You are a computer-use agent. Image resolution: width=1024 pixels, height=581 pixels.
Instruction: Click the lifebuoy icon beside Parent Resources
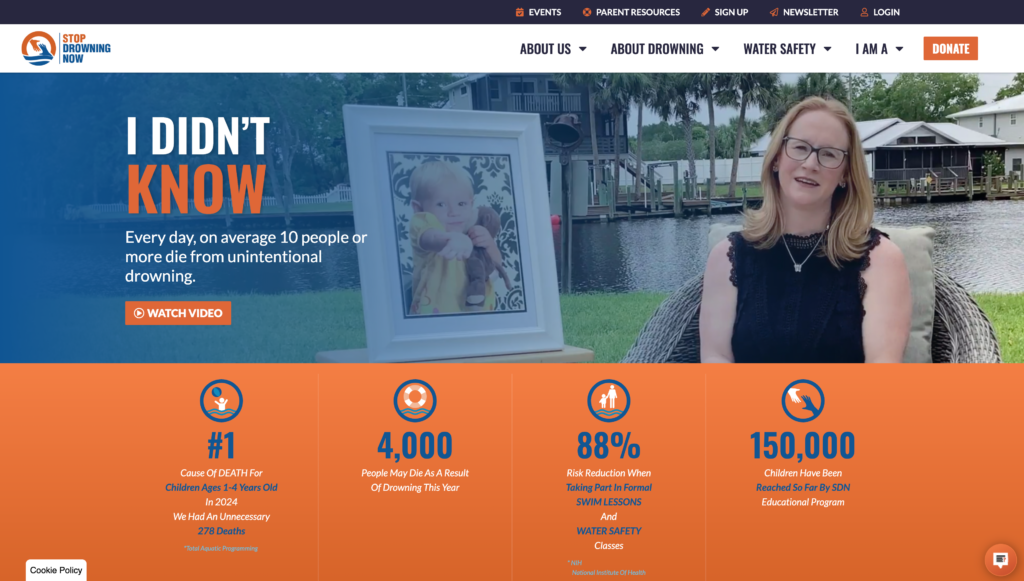(x=587, y=12)
